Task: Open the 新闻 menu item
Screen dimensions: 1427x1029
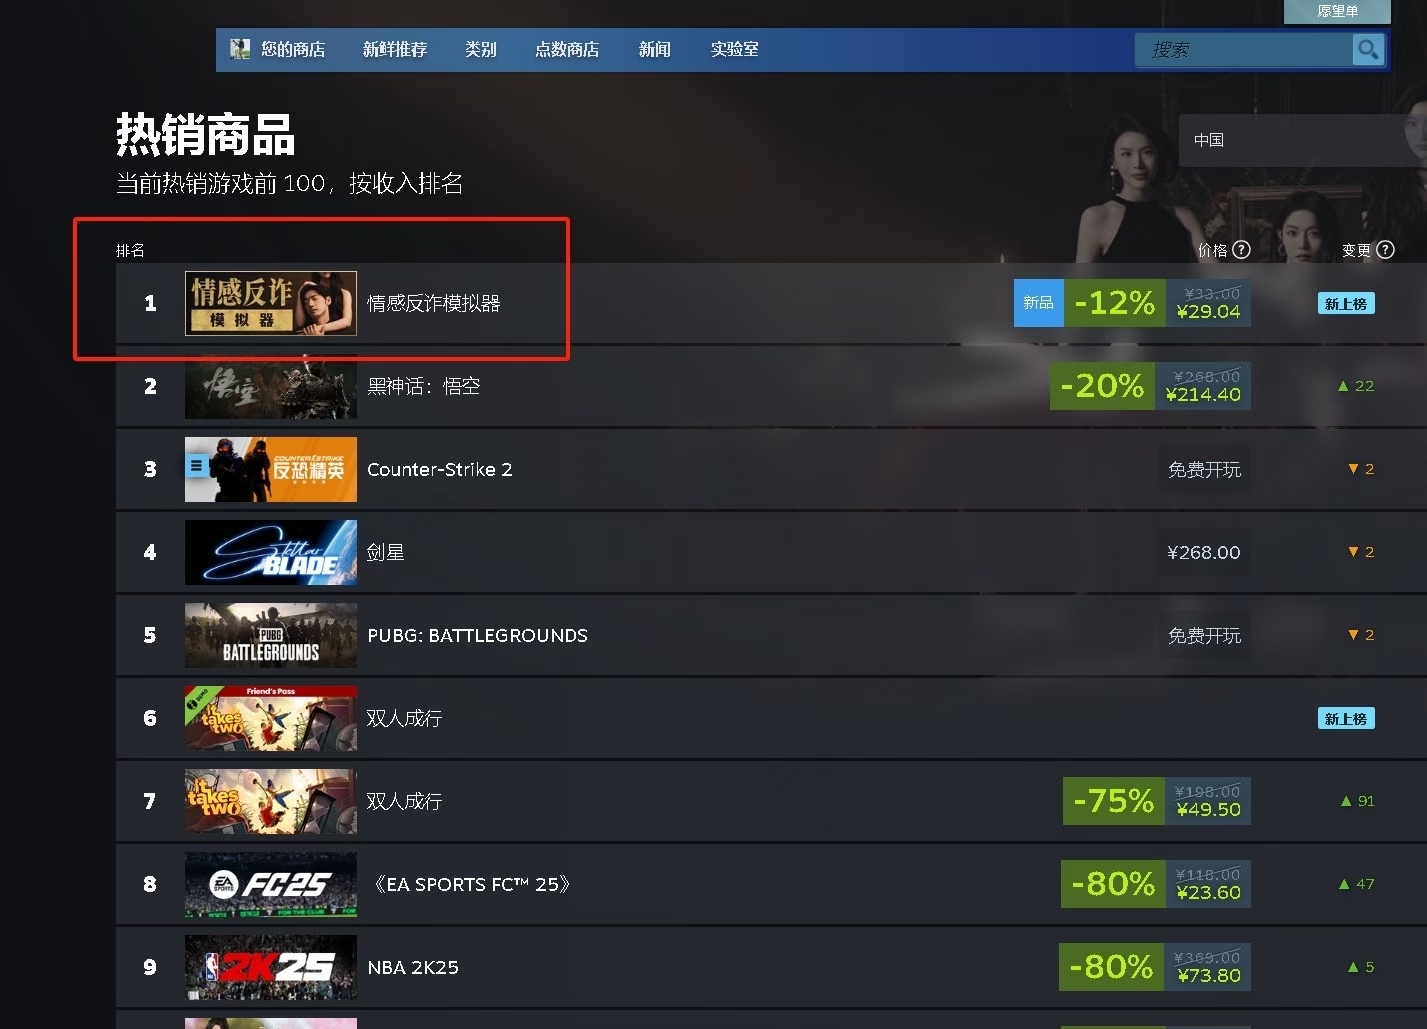Action: 654,49
